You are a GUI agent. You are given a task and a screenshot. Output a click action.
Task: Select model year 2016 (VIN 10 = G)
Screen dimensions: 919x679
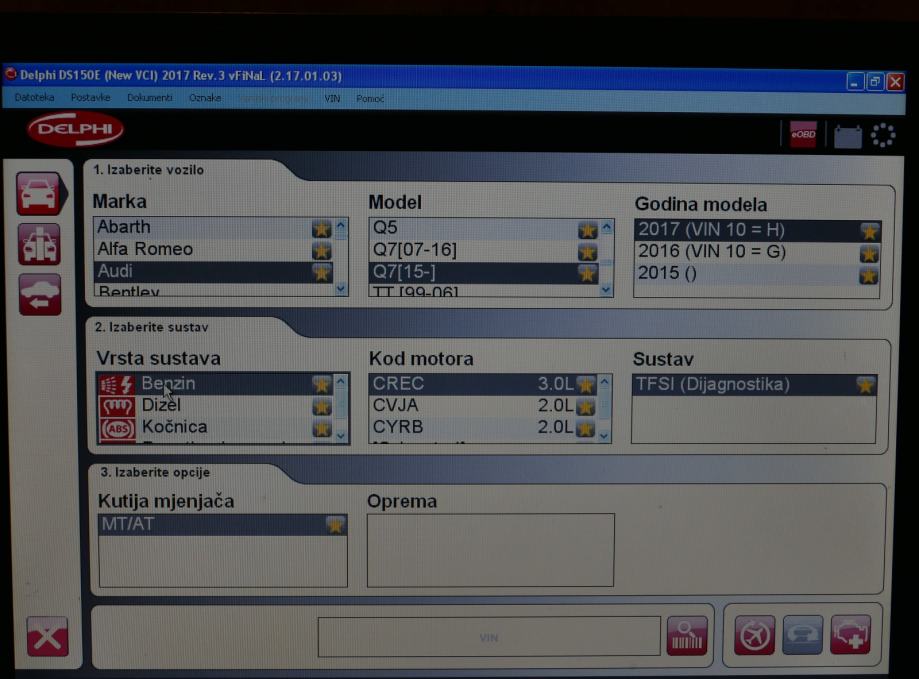point(757,253)
